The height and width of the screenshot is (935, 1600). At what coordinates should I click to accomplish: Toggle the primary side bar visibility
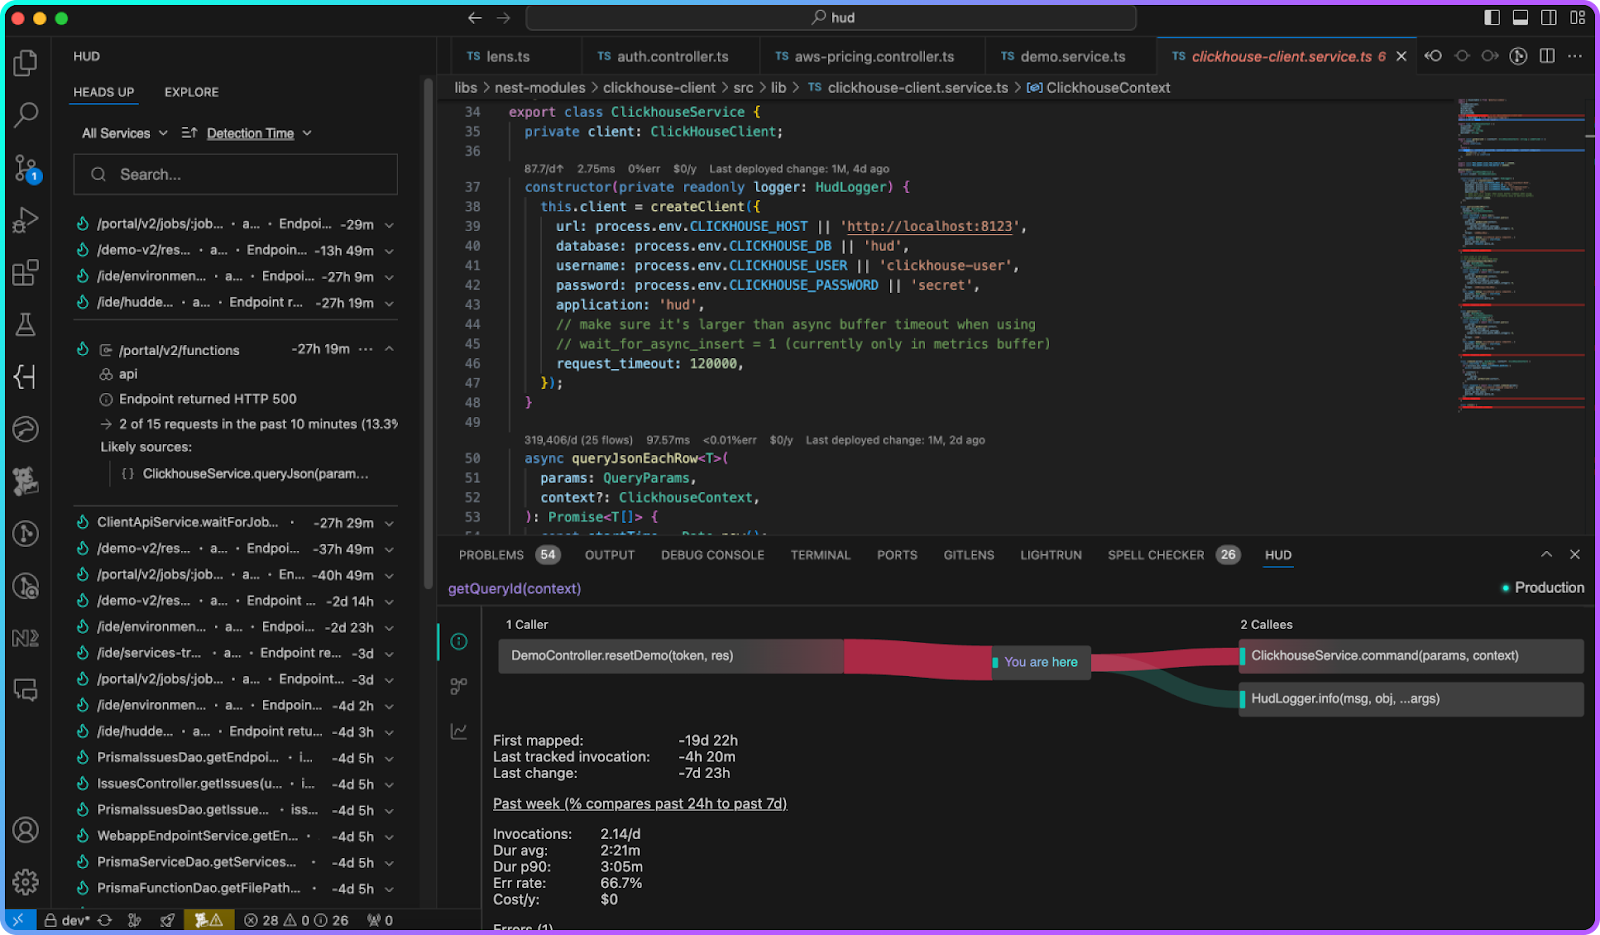1492,17
